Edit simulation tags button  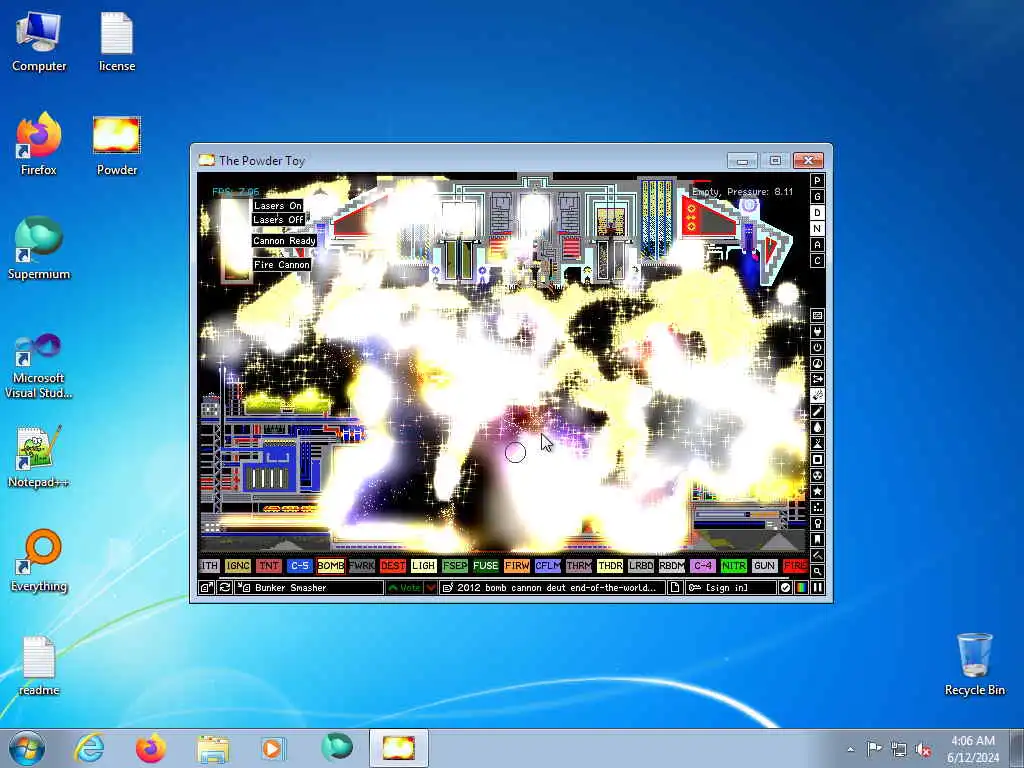(x=552, y=588)
